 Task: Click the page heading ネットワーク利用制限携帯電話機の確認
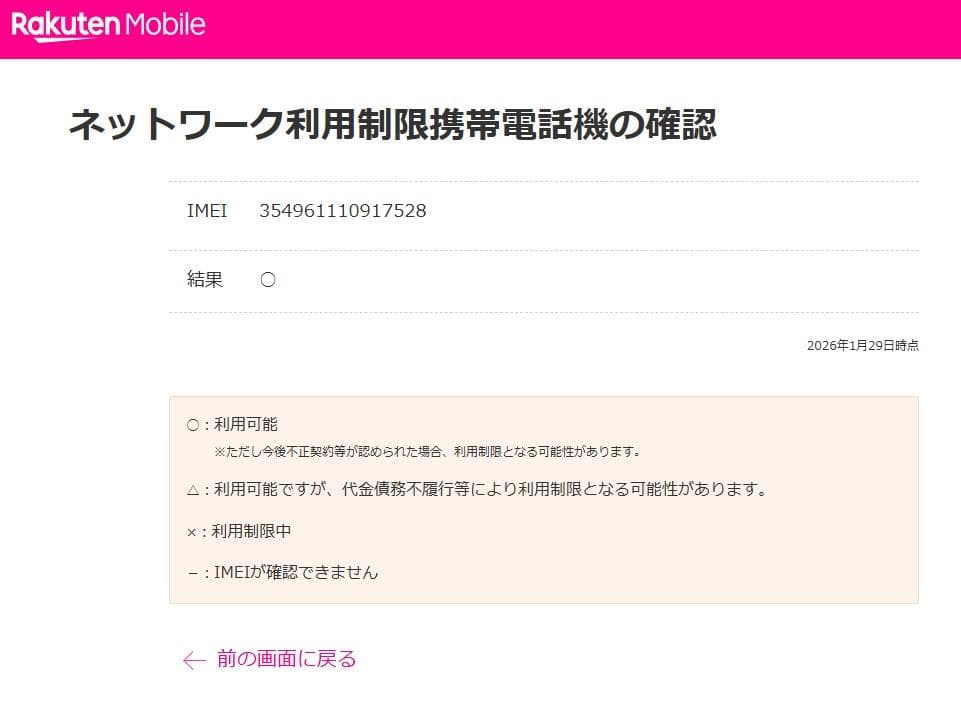pos(392,126)
